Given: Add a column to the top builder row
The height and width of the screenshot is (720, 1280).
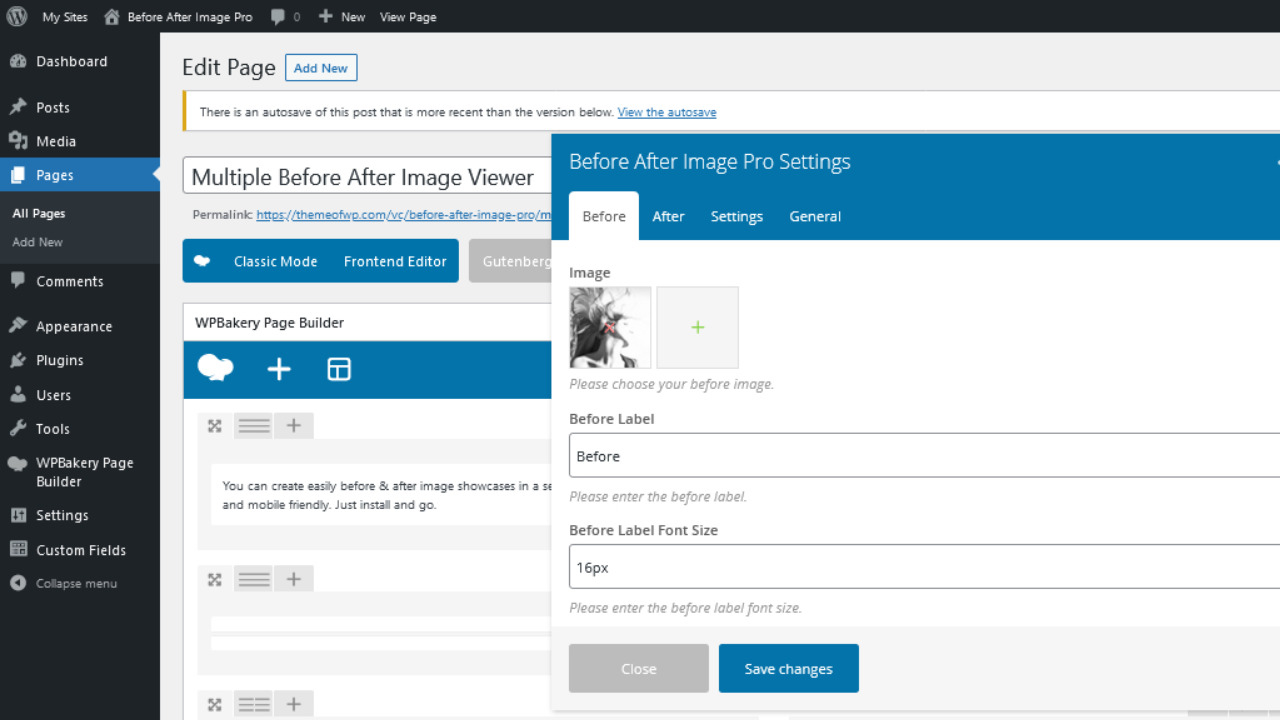Looking at the screenshot, I should pyautogui.click(x=294, y=426).
